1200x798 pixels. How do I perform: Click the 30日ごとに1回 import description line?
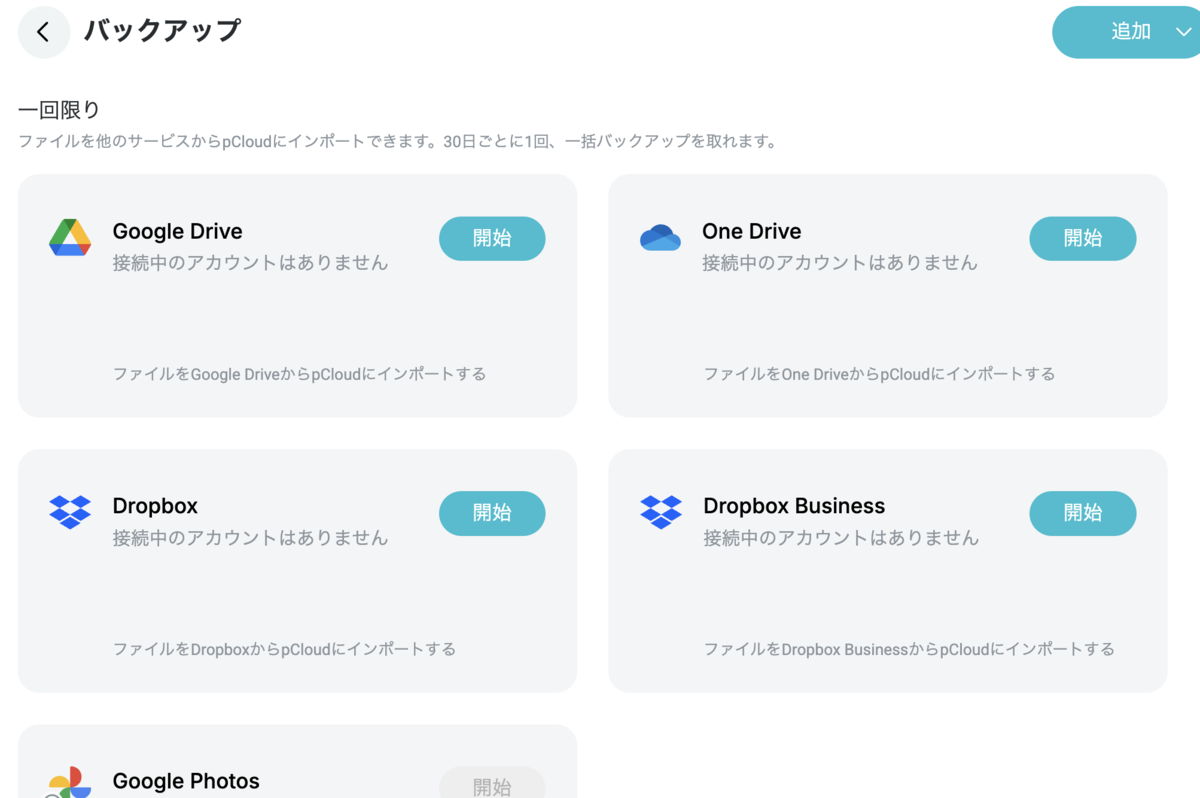pos(398,142)
